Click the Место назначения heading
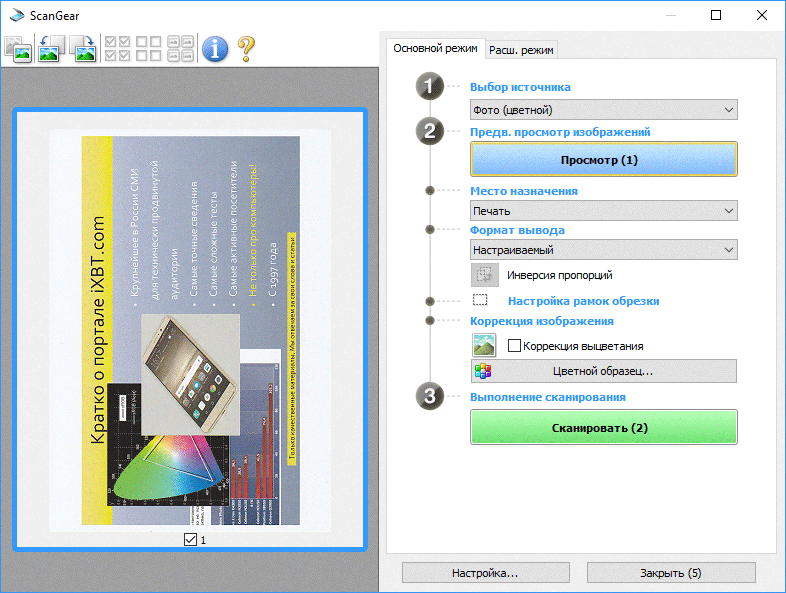The width and height of the screenshot is (786, 593). click(x=523, y=191)
